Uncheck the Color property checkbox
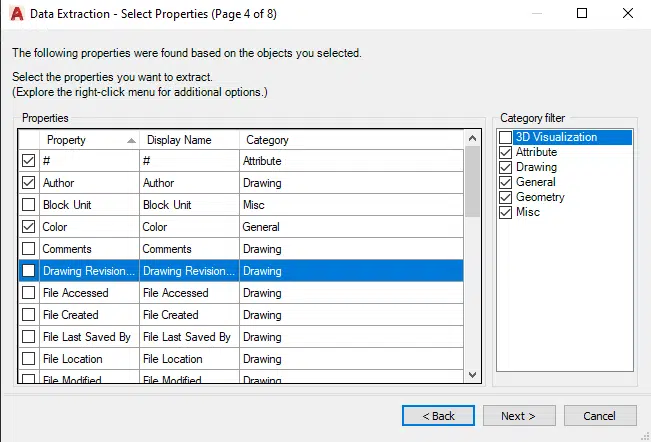The height and width of the screenshot is (442, 651). pos(28,227)
